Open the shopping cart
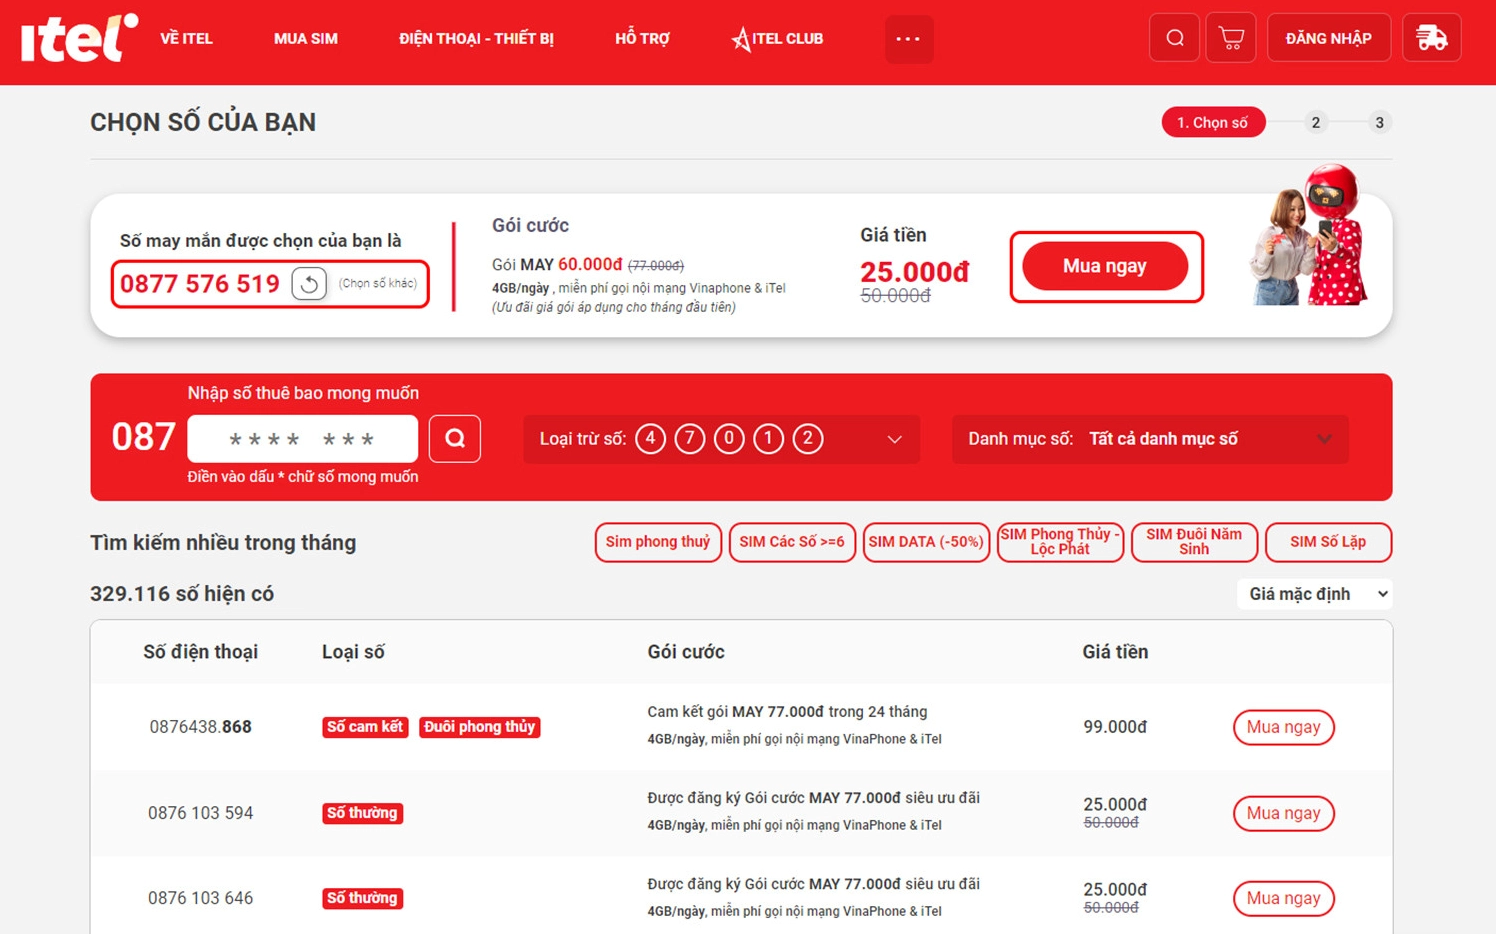 (x=1231, y=38)
